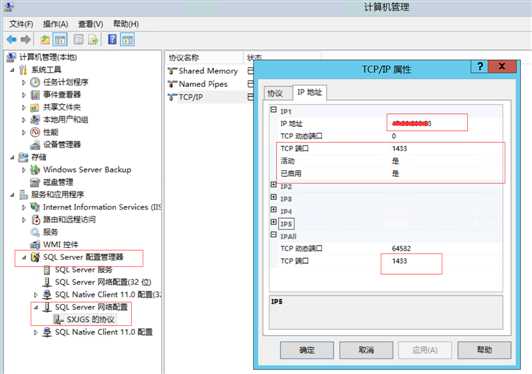Select 设备管理器 icon in tree
The width and height of the screenshot is (532, 374).
35,145
